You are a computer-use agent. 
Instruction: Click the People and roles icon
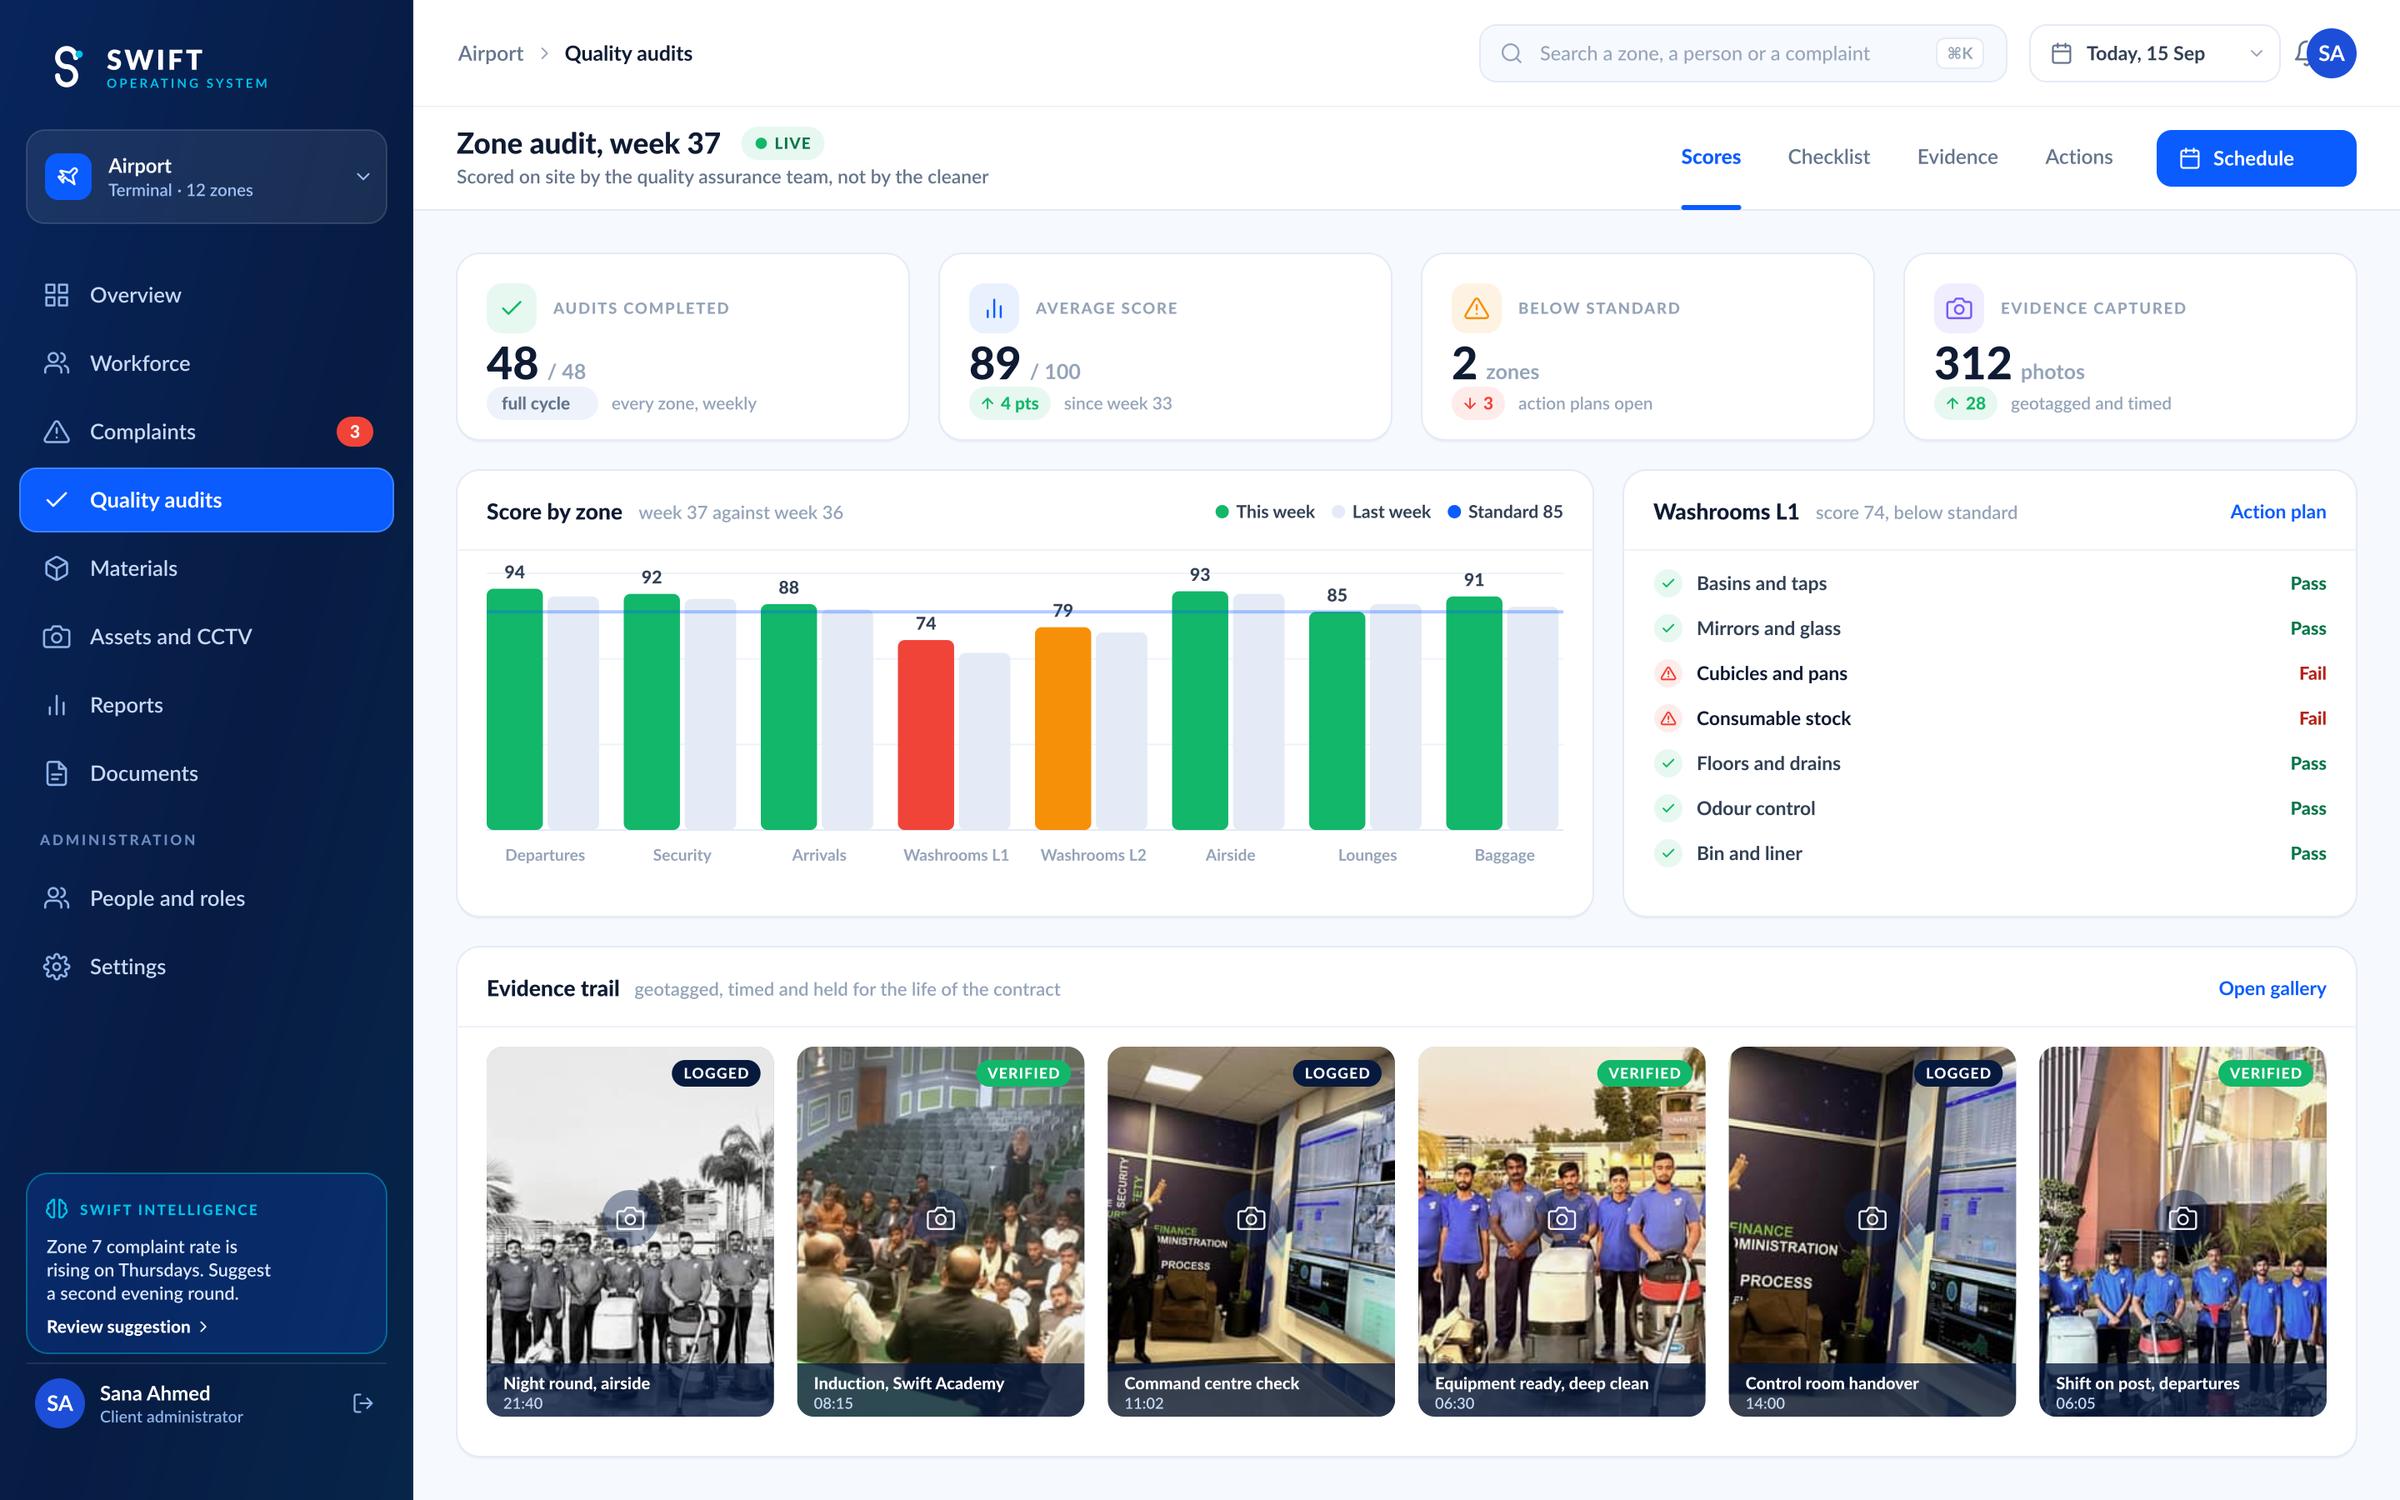[x=57, y=898]
